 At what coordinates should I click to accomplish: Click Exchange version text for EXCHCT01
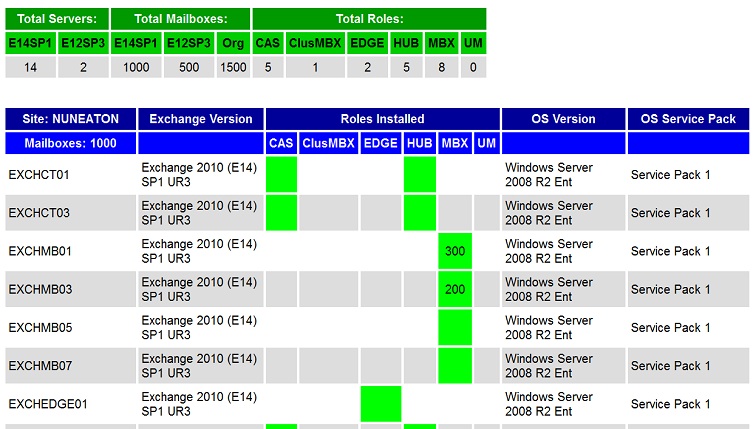click(199, 174)
